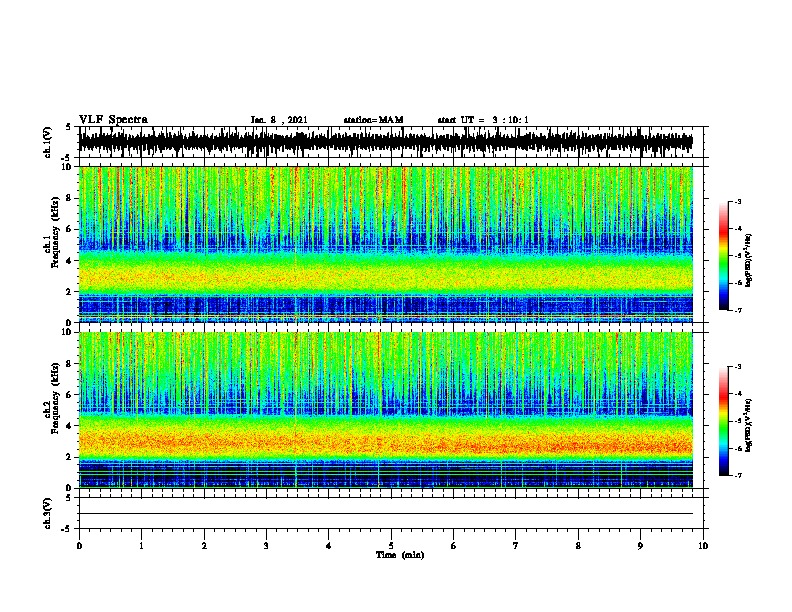Click the ch.1 spectrogram panel
The image size is (792, 612).
386,244
